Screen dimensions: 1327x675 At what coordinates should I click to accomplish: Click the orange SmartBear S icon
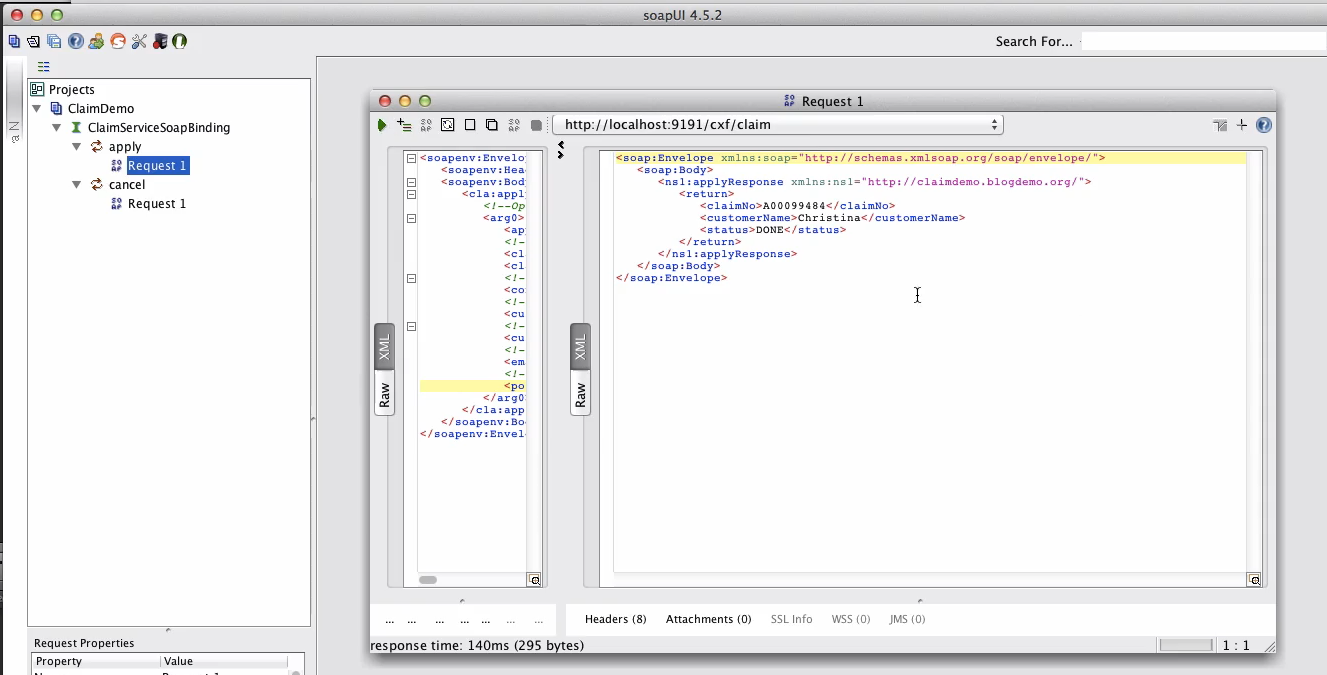[x=117, y=41]
